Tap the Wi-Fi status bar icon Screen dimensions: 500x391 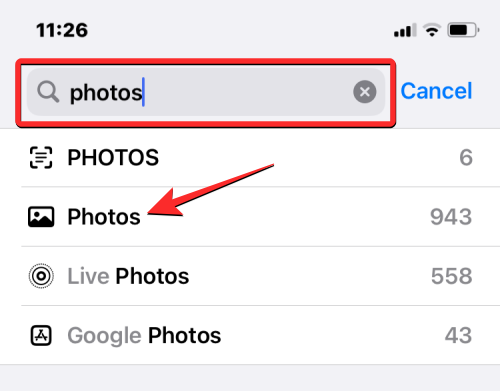(432, 30)
